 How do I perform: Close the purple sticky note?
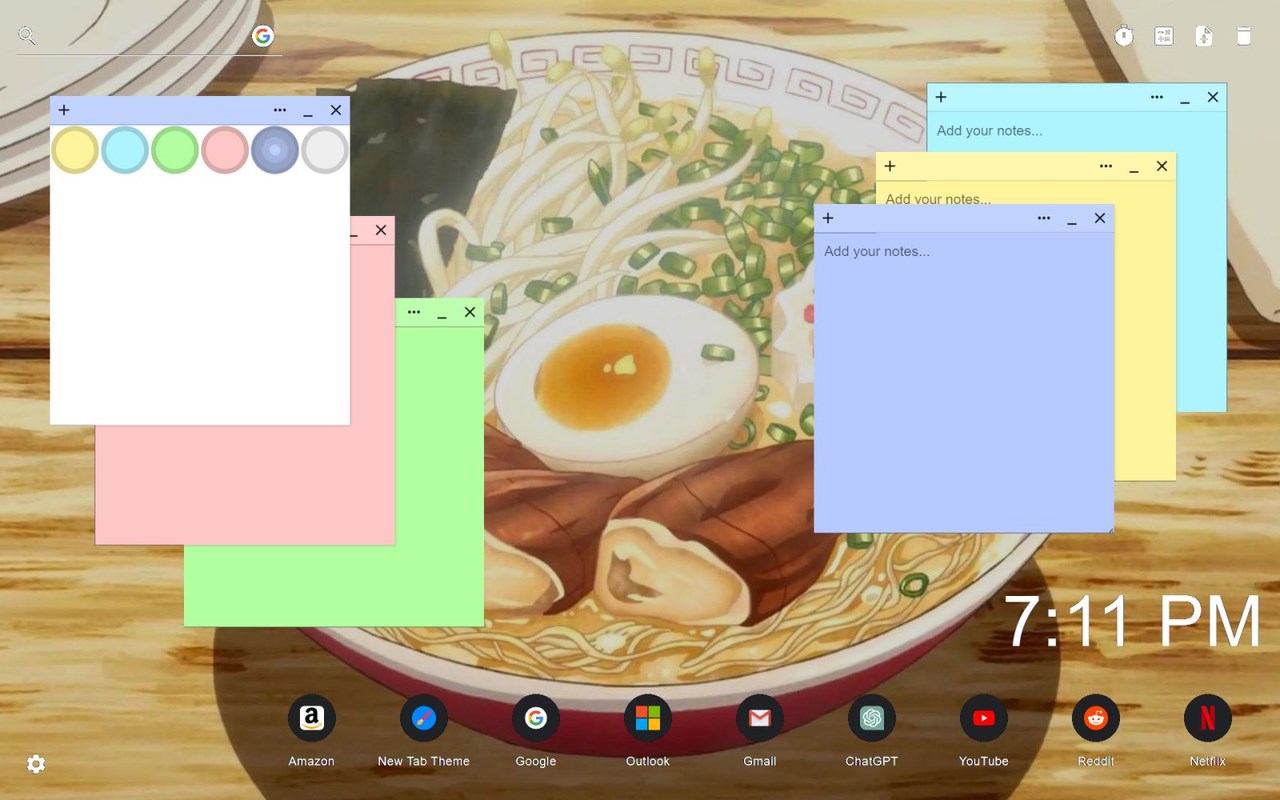click(x=1100, y=218)
